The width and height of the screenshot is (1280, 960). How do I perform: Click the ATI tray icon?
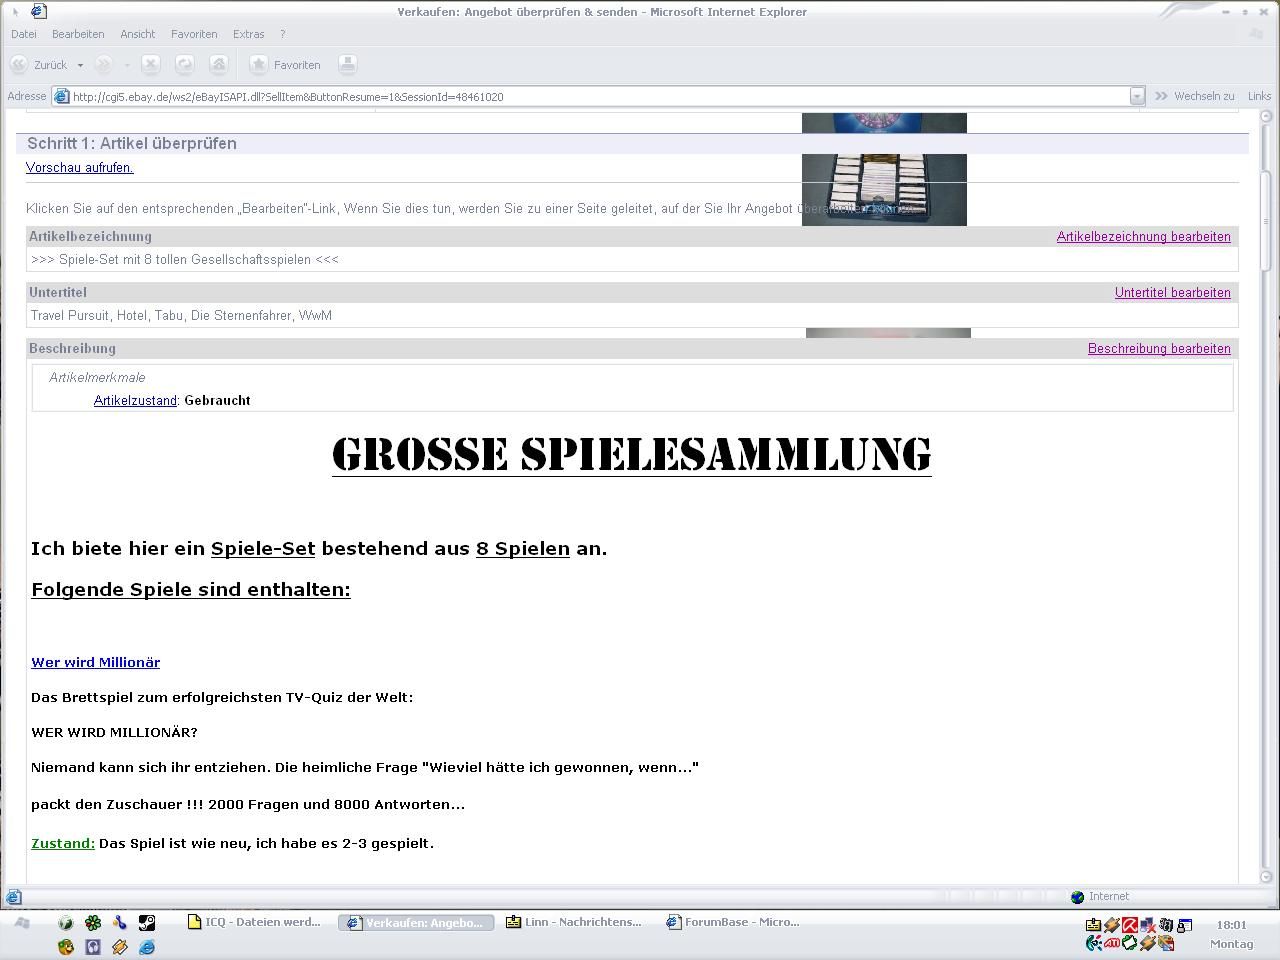(x=1111, y=943)
